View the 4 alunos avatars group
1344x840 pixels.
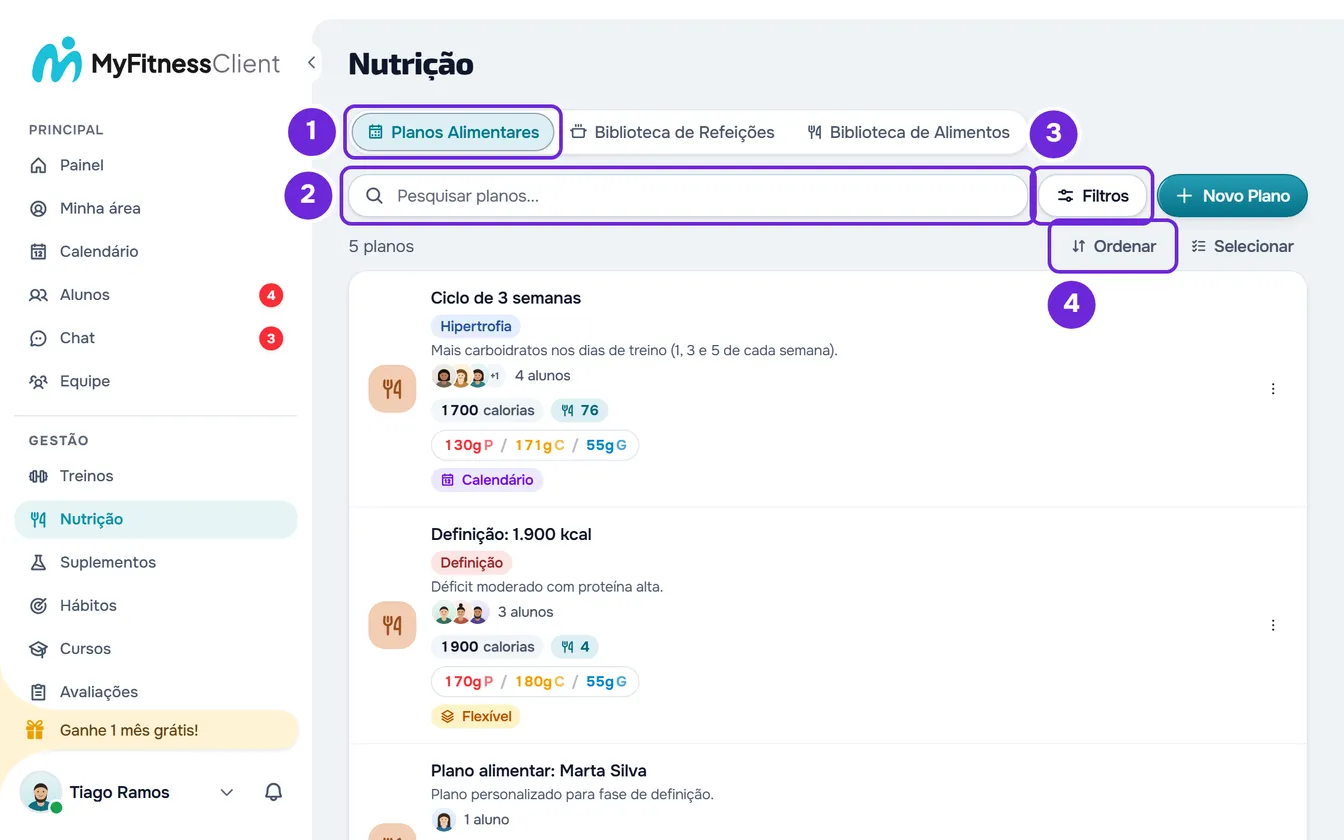(470, 376)
